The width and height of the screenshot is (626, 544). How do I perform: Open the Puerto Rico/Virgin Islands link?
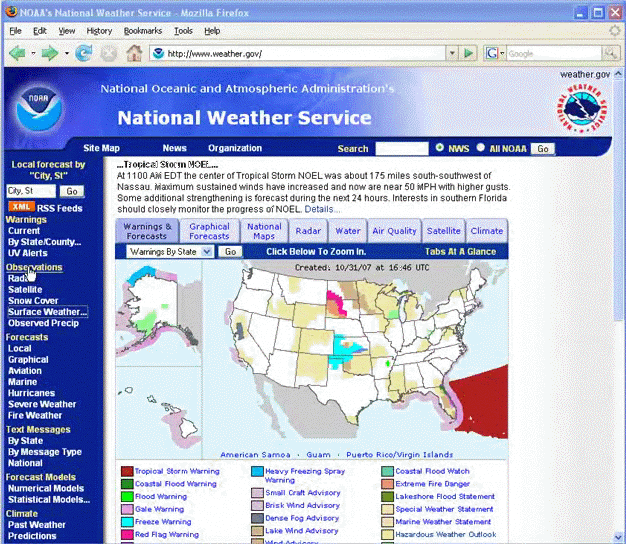(x=400, y=455)
